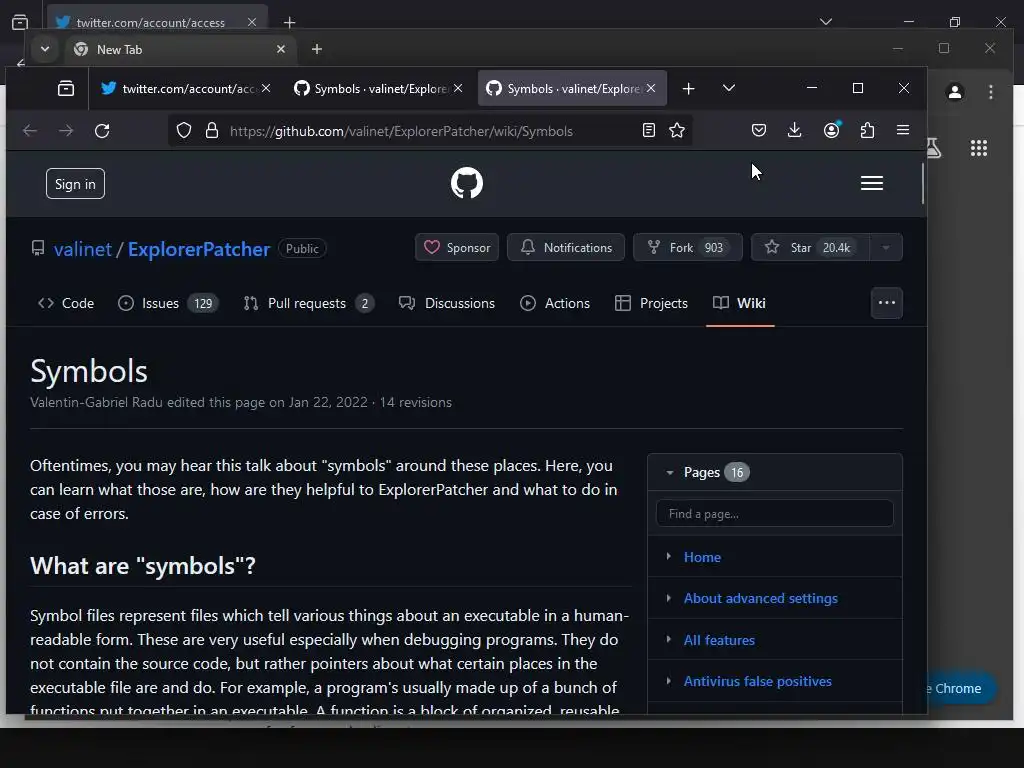Open Firefox account icon
The height and width of the screenshot is (768, 1024).
[x=831, y=131]
